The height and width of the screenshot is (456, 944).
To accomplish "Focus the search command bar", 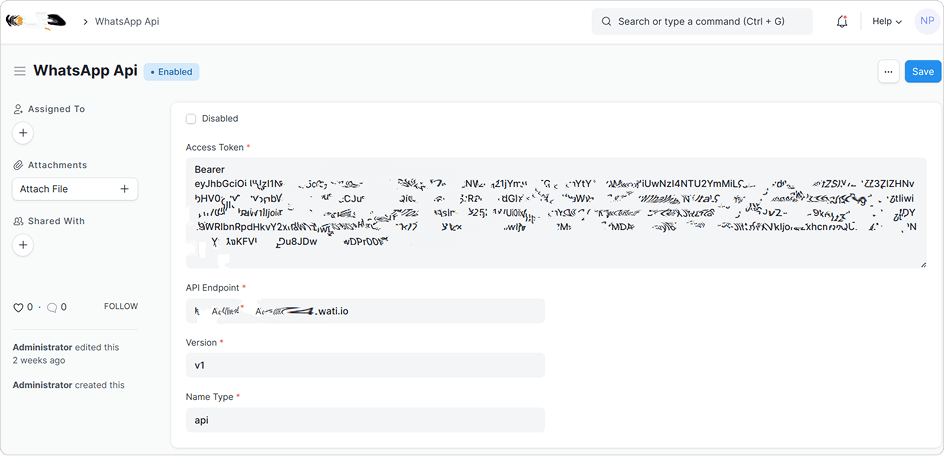I will (702, 22).
